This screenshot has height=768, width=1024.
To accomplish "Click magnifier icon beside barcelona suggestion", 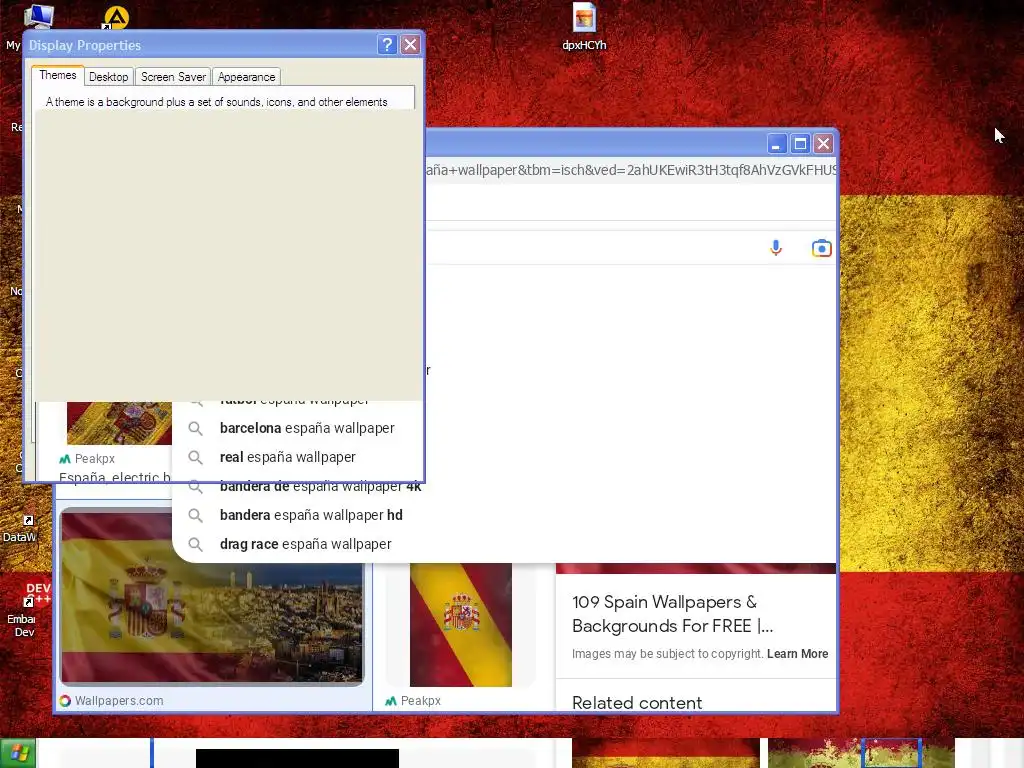I will (195, 428).
